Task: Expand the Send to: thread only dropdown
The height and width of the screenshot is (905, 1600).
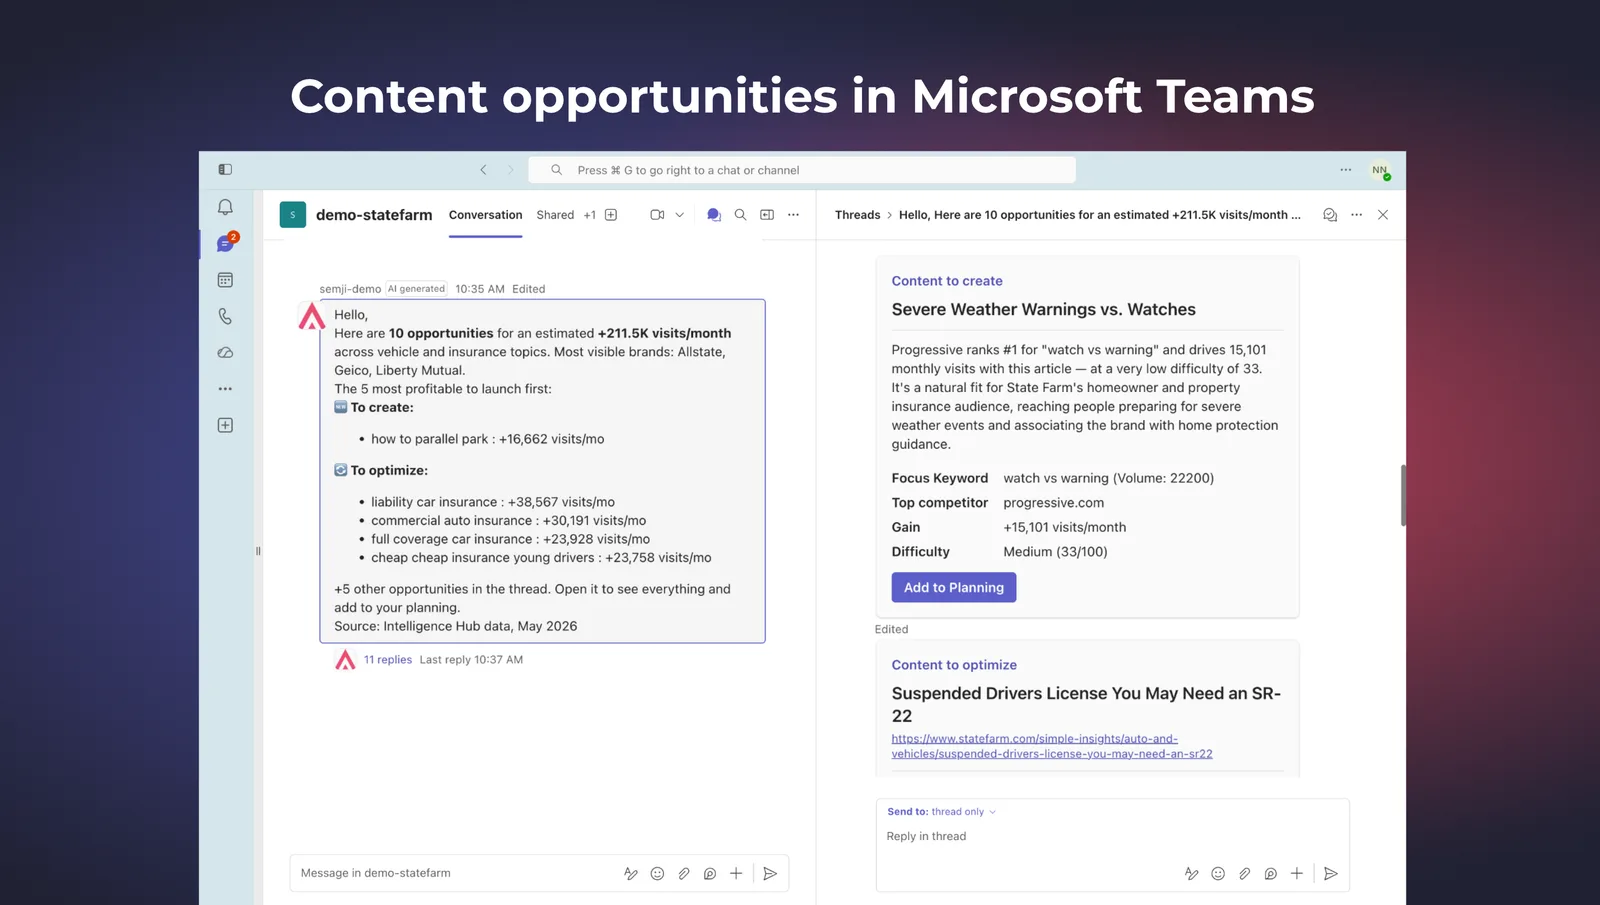Action: 941,812
